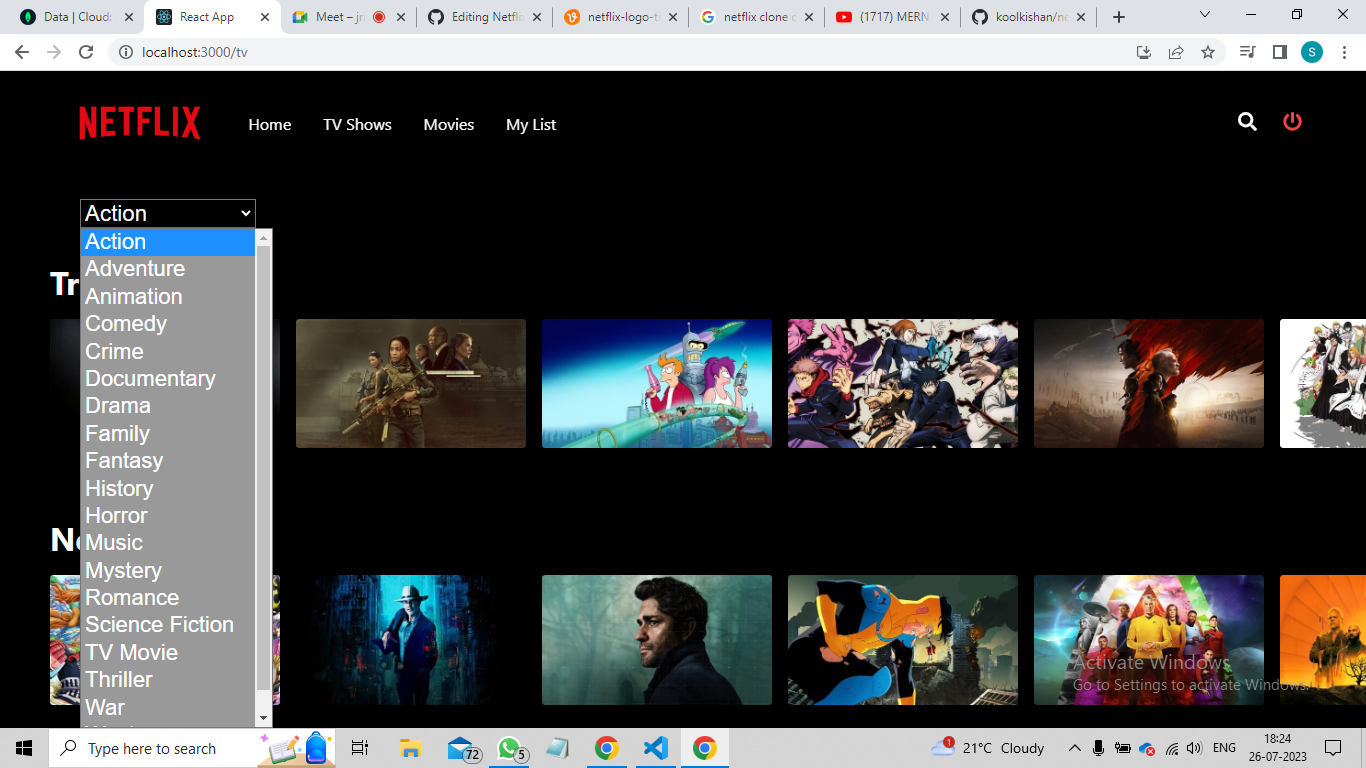Image resolution: width=1366 pixels, height=768 pixels.
Task: Choose Horror in the open genre dropdown
Action: [x=116, y=515]
